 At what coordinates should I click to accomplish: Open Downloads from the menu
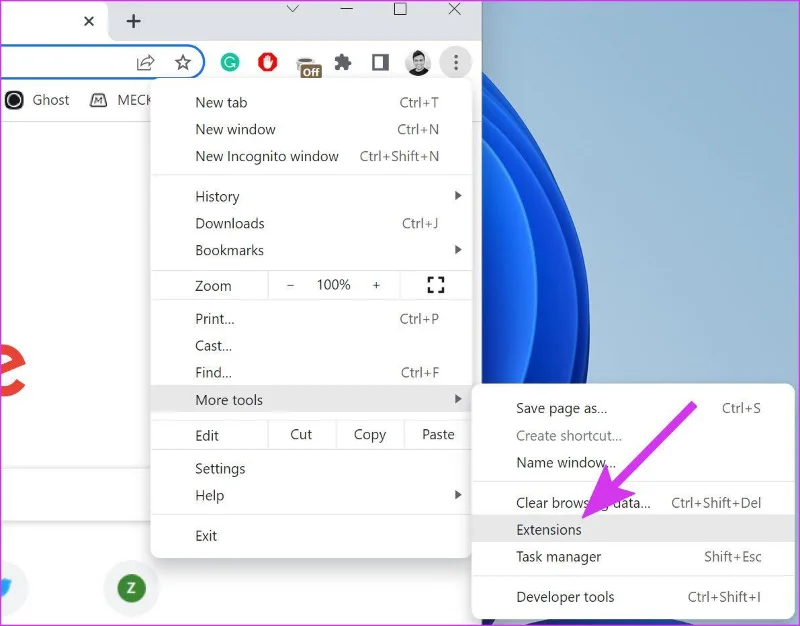tap(311, 223)
